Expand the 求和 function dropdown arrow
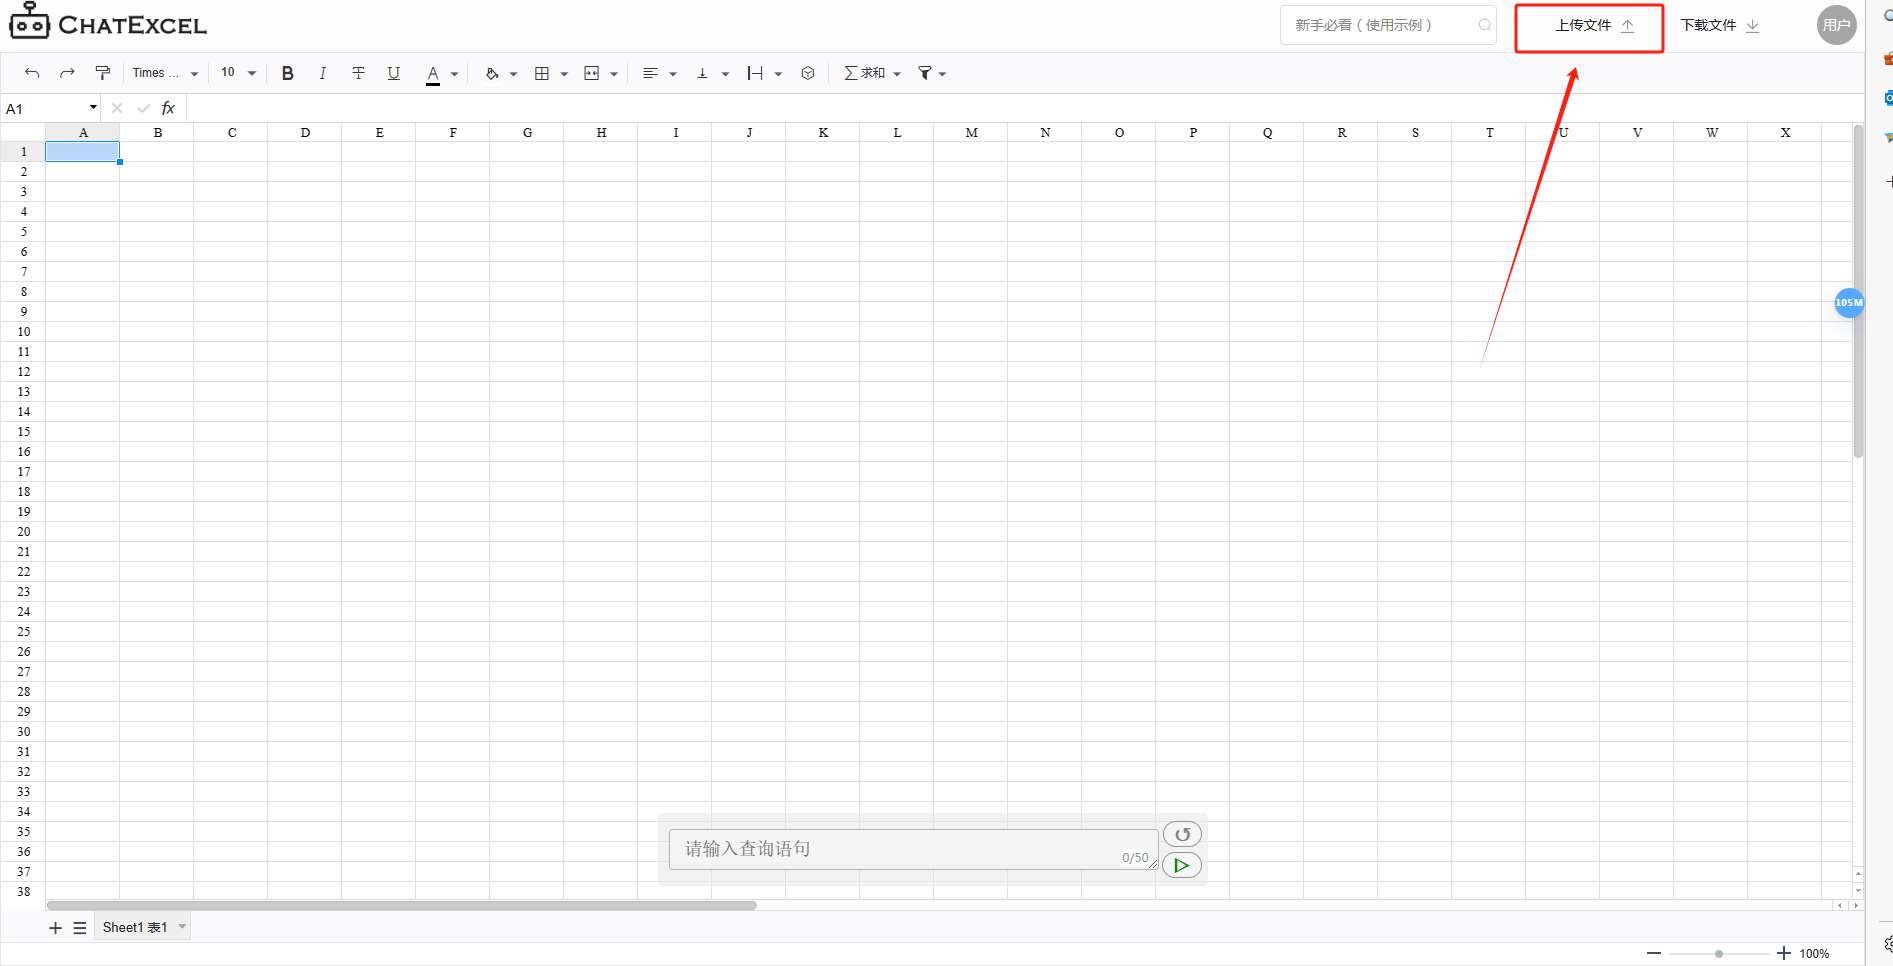This screenshot has height=966, width=1893. 897,74
